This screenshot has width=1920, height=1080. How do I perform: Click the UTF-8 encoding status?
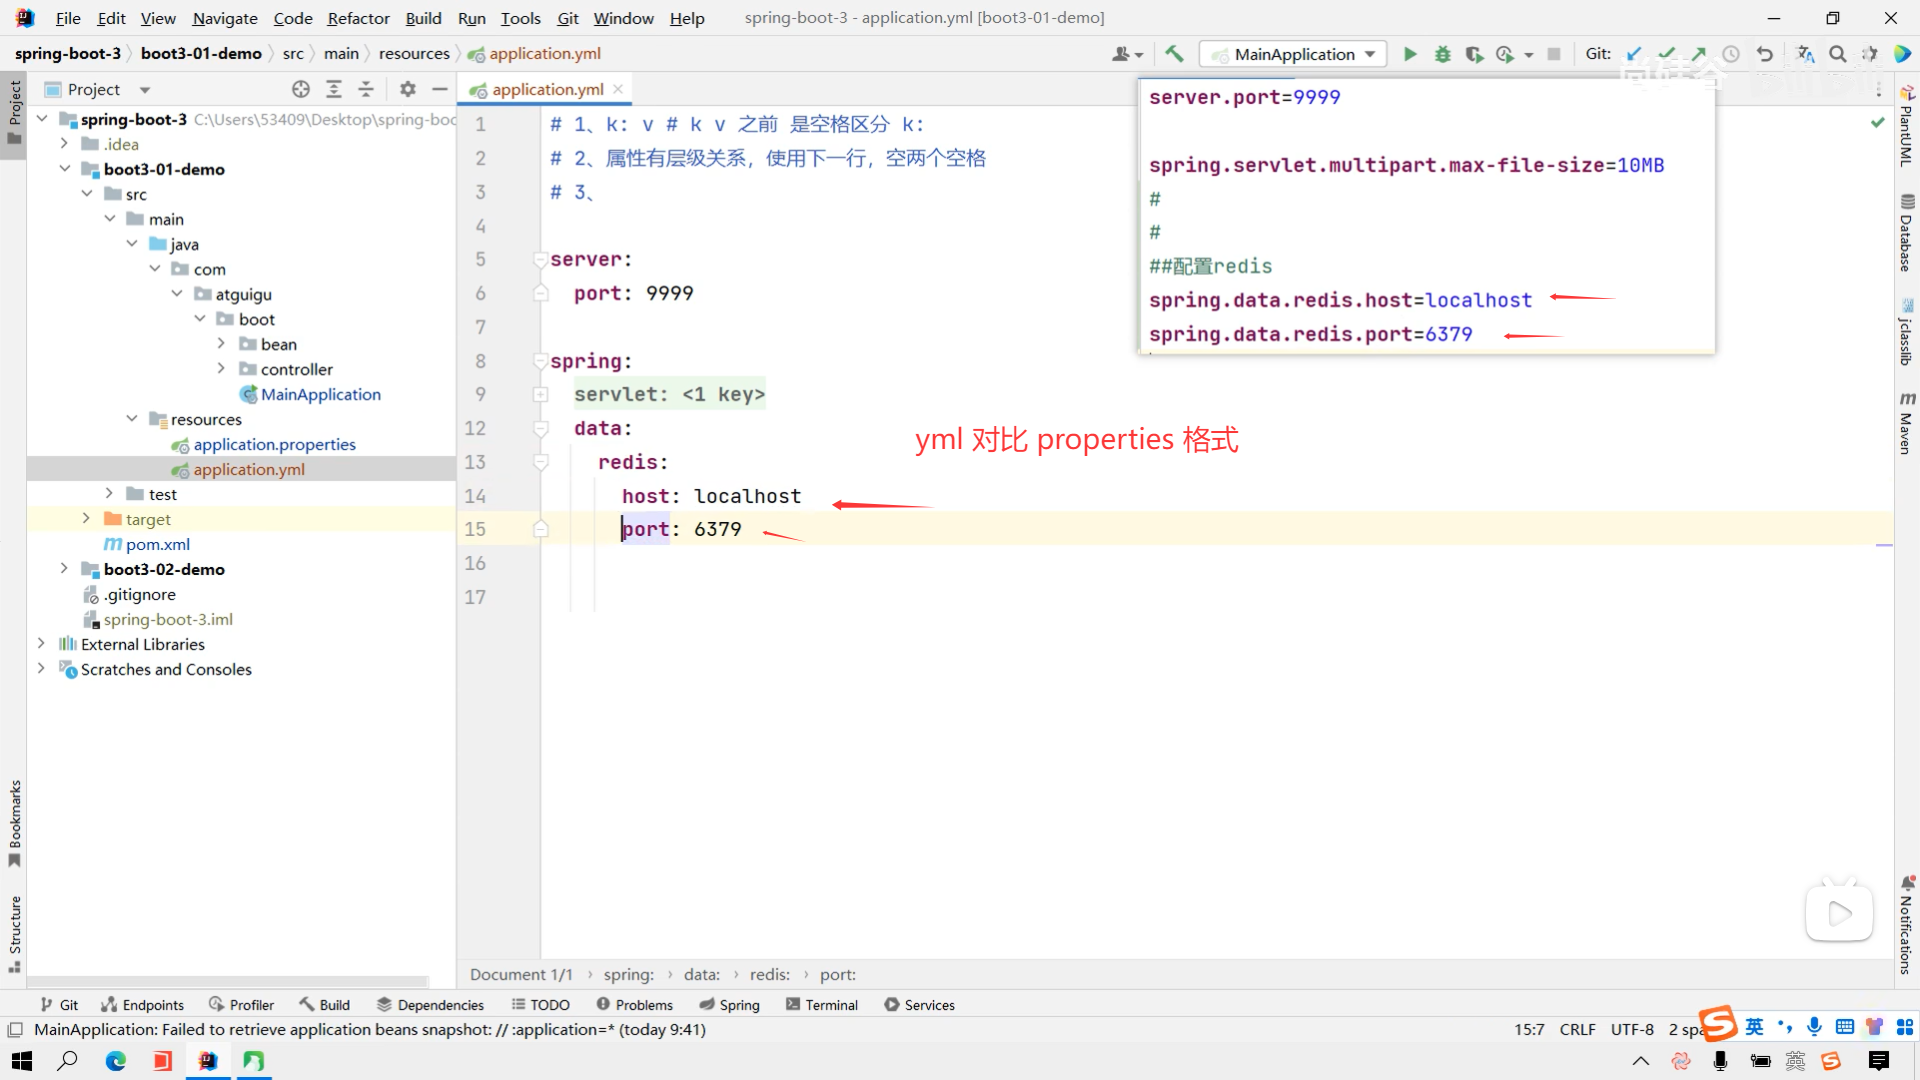tap(1632, 1029)
